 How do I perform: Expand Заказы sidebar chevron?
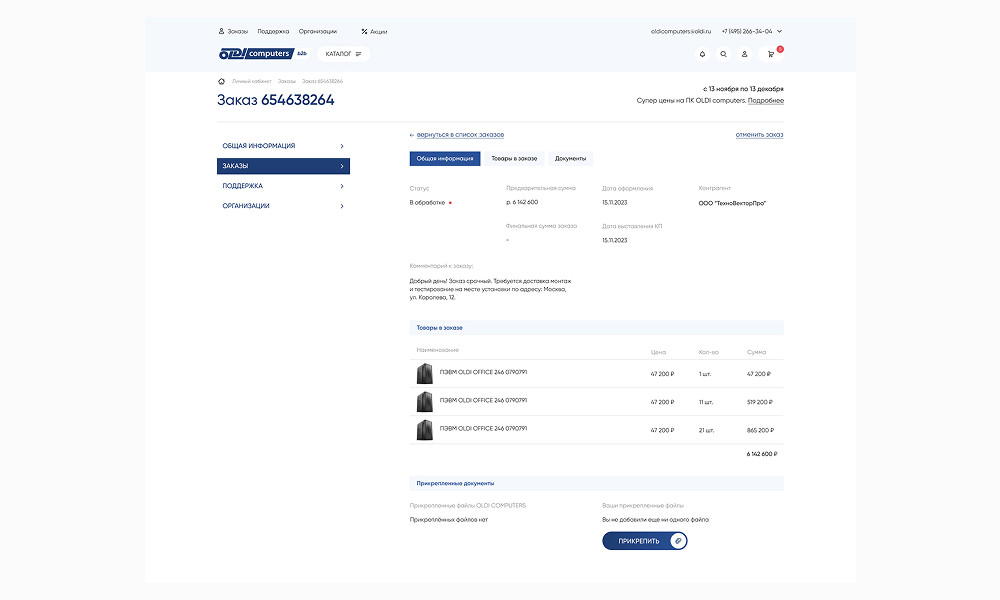pos(342,166)
